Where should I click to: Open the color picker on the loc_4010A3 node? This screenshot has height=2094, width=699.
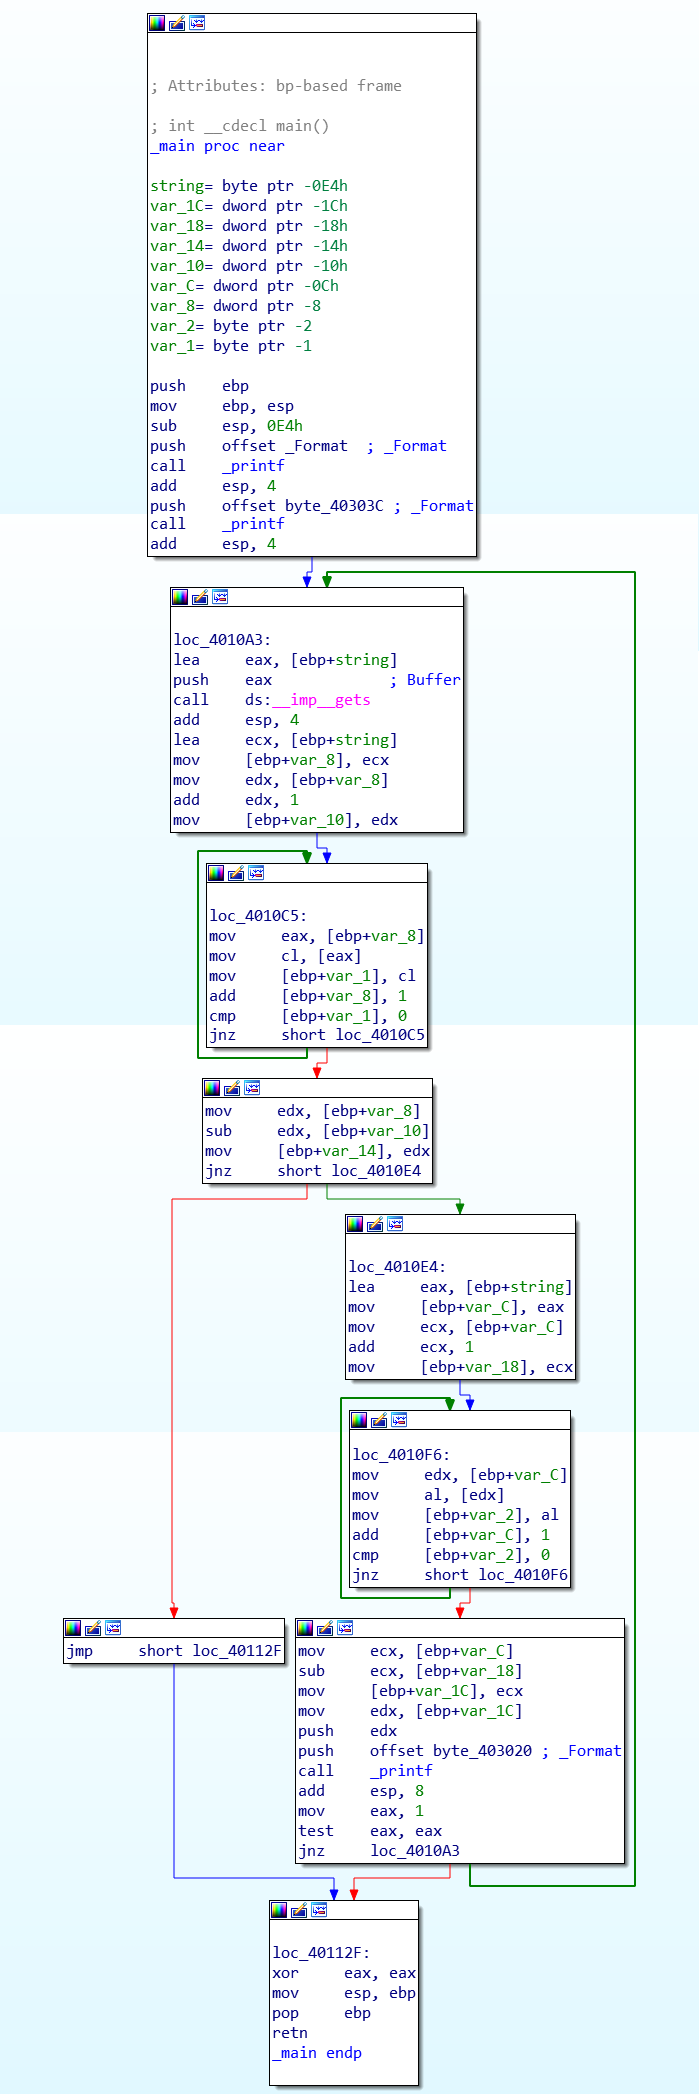point(180,597)
